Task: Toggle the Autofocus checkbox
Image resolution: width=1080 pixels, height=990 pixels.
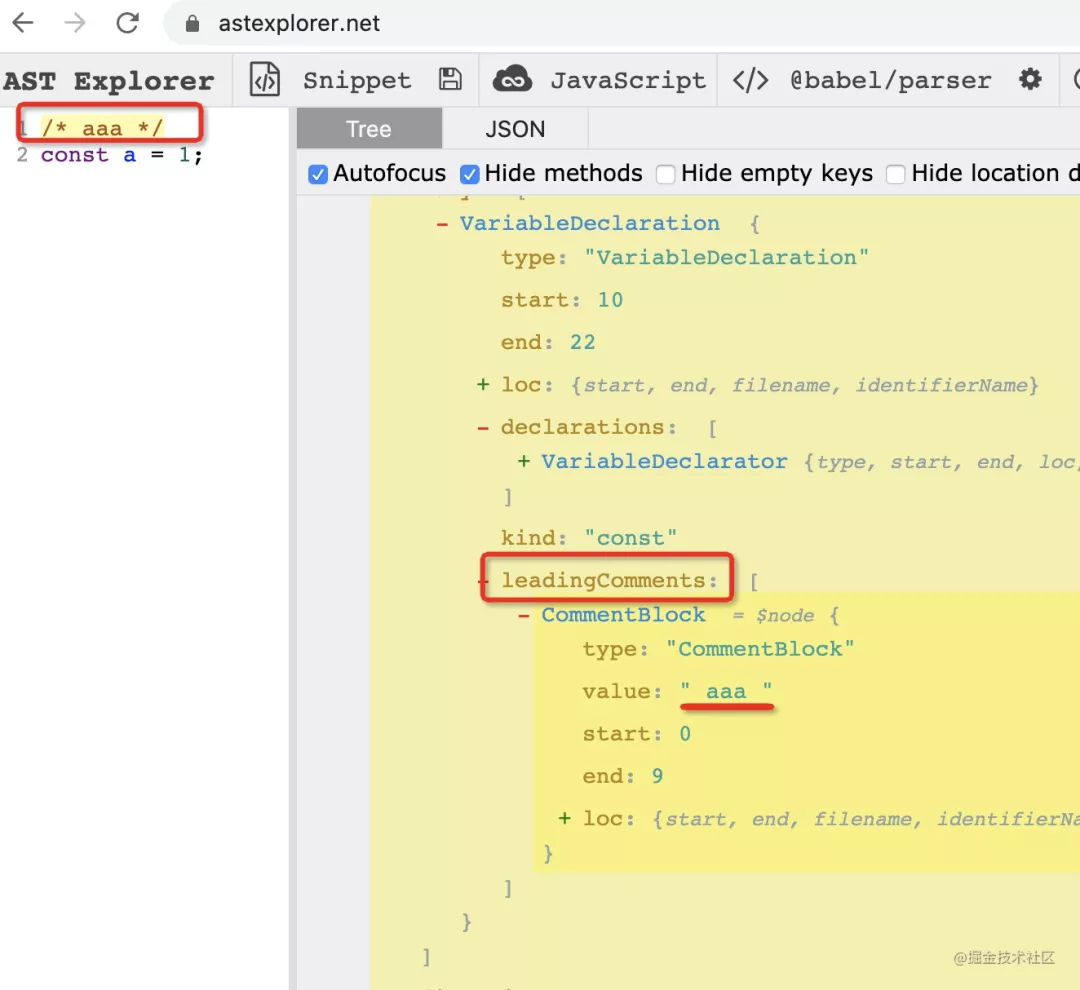Action: tap(318, 174)
